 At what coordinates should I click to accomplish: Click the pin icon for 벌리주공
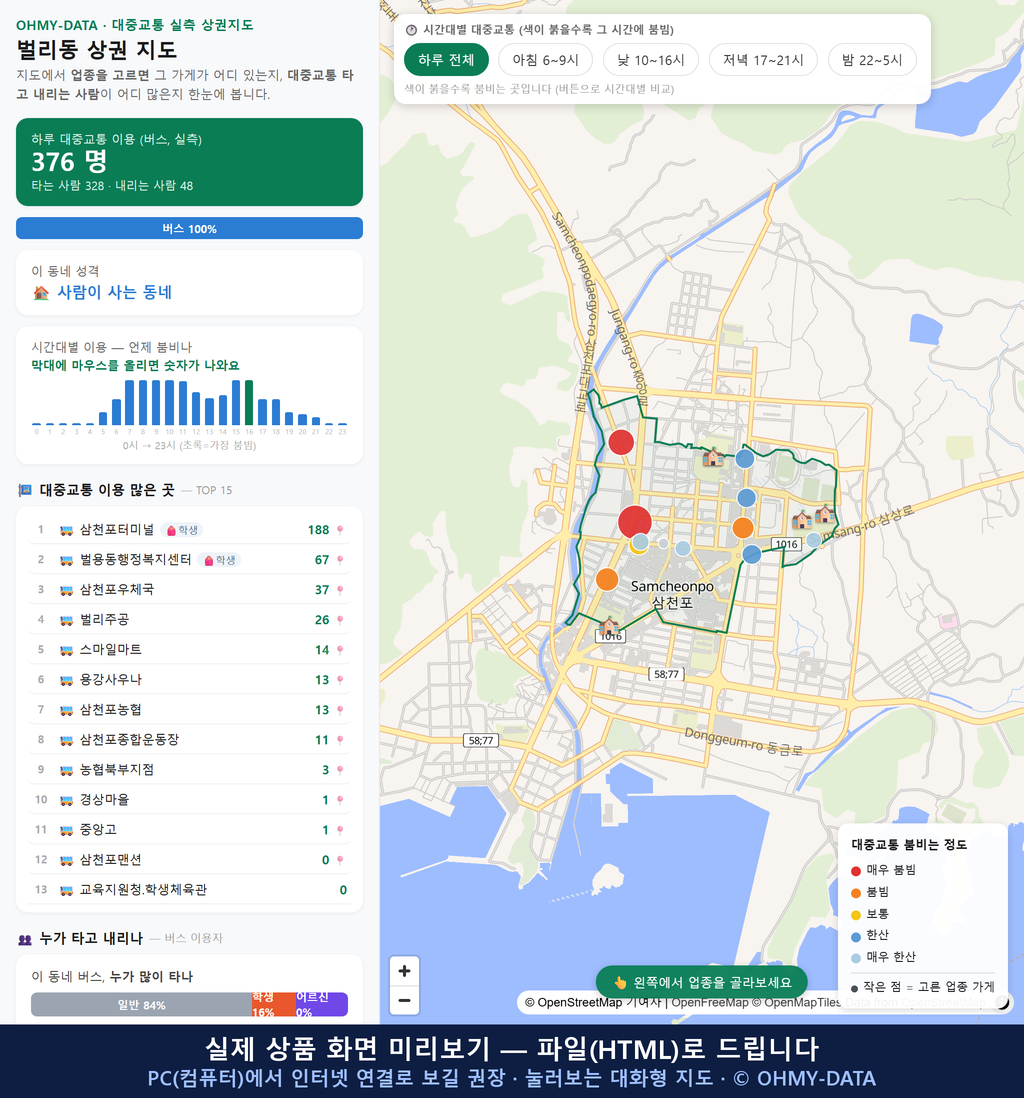point(340,620)
